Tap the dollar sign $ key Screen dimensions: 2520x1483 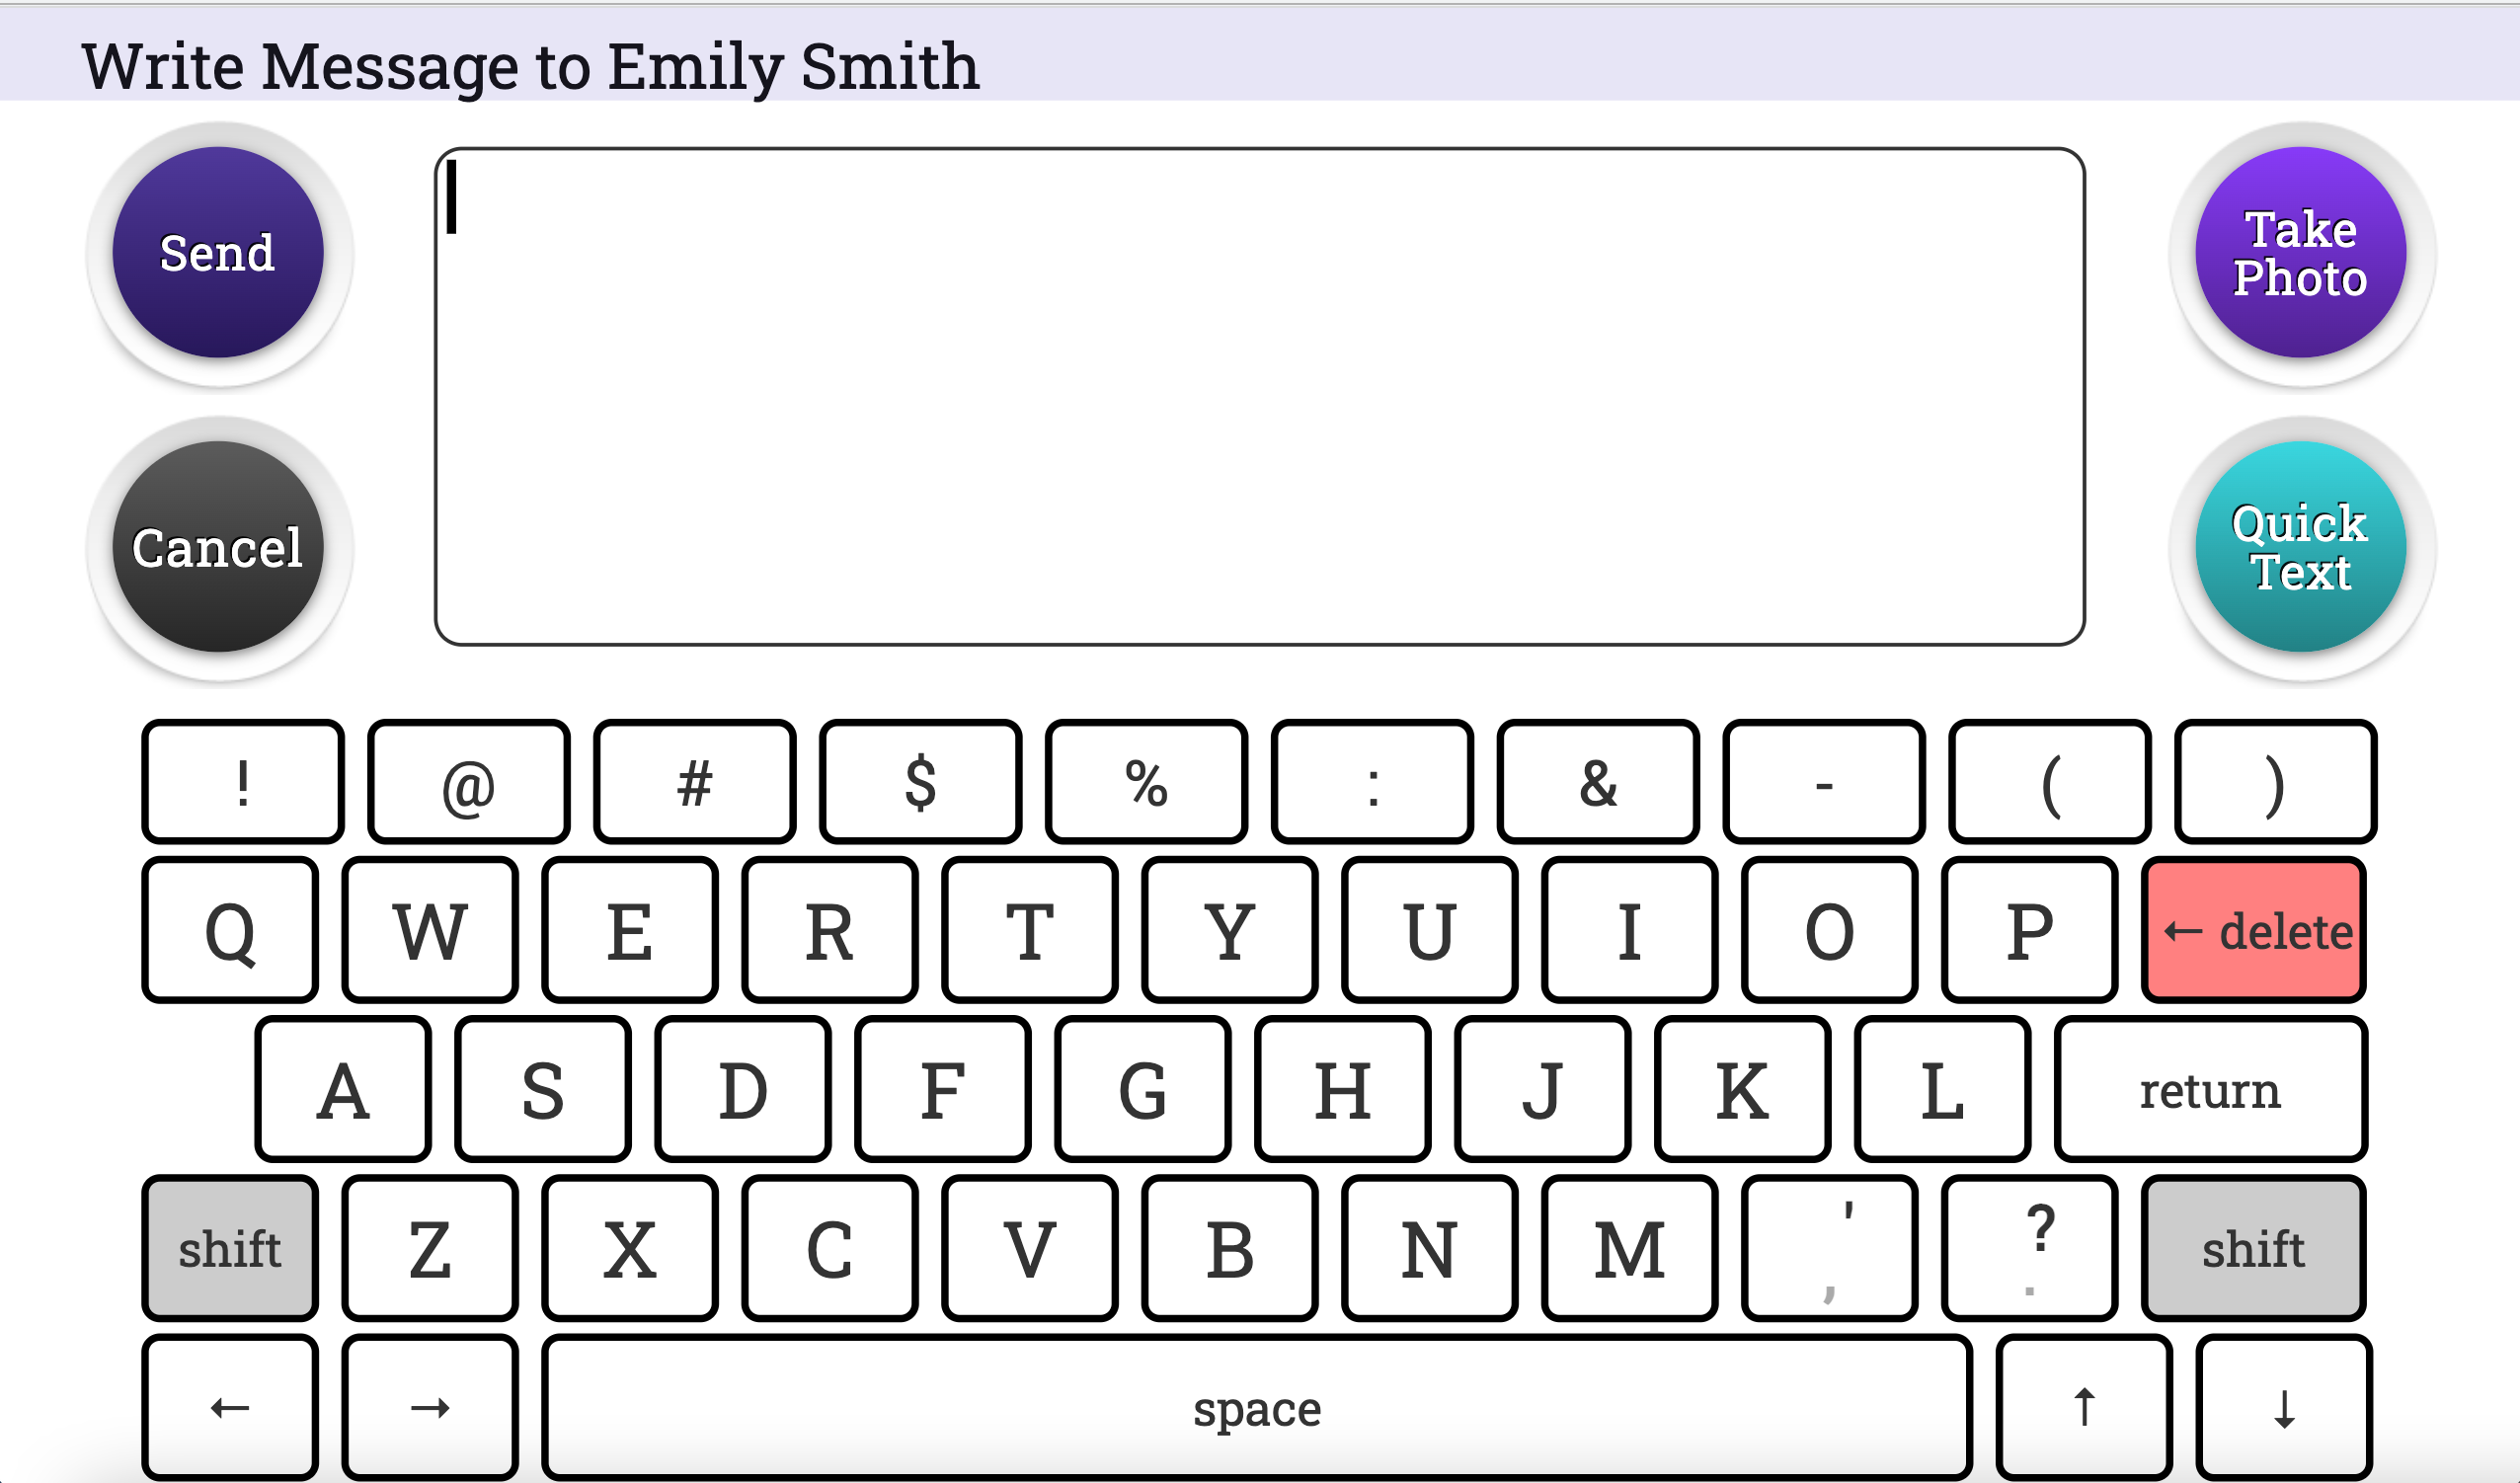pyautogui.click(x=920, y=782)
